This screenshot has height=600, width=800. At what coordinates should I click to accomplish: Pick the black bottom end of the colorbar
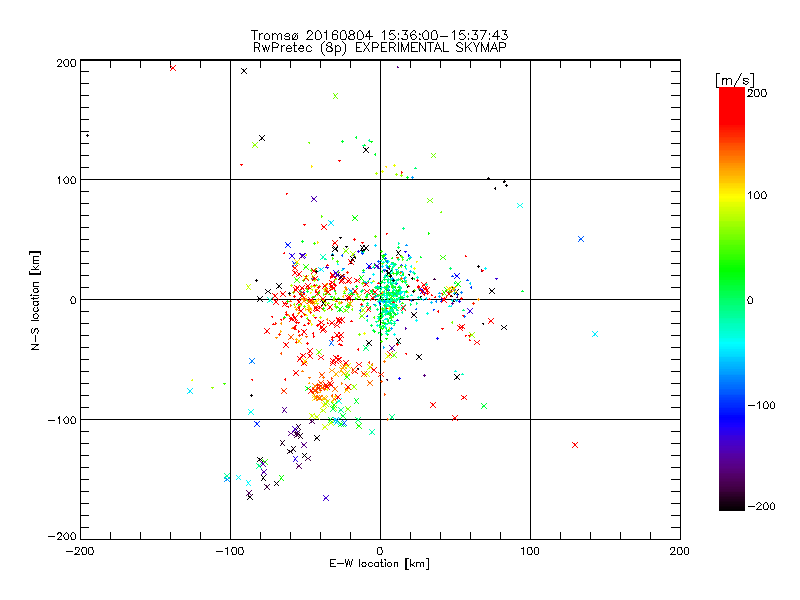pyautogui.click(x=732, y=506)
